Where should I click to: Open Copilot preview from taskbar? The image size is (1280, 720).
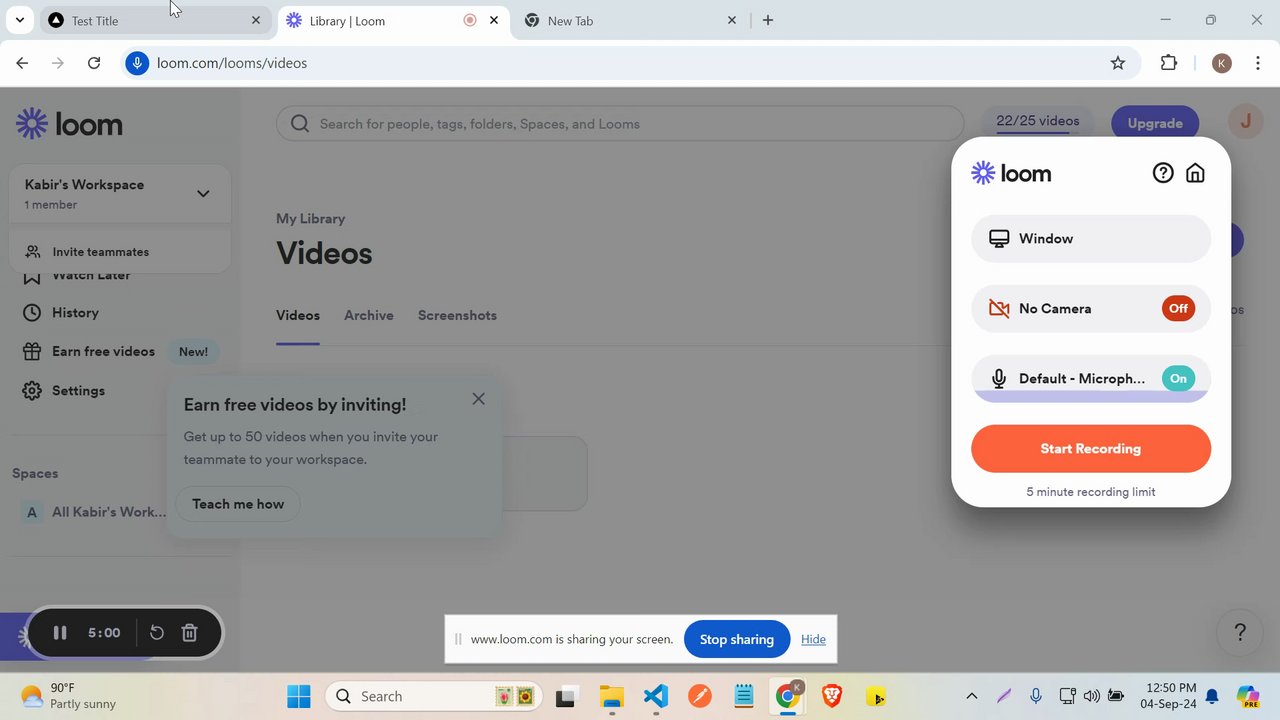click(1247, 696)
